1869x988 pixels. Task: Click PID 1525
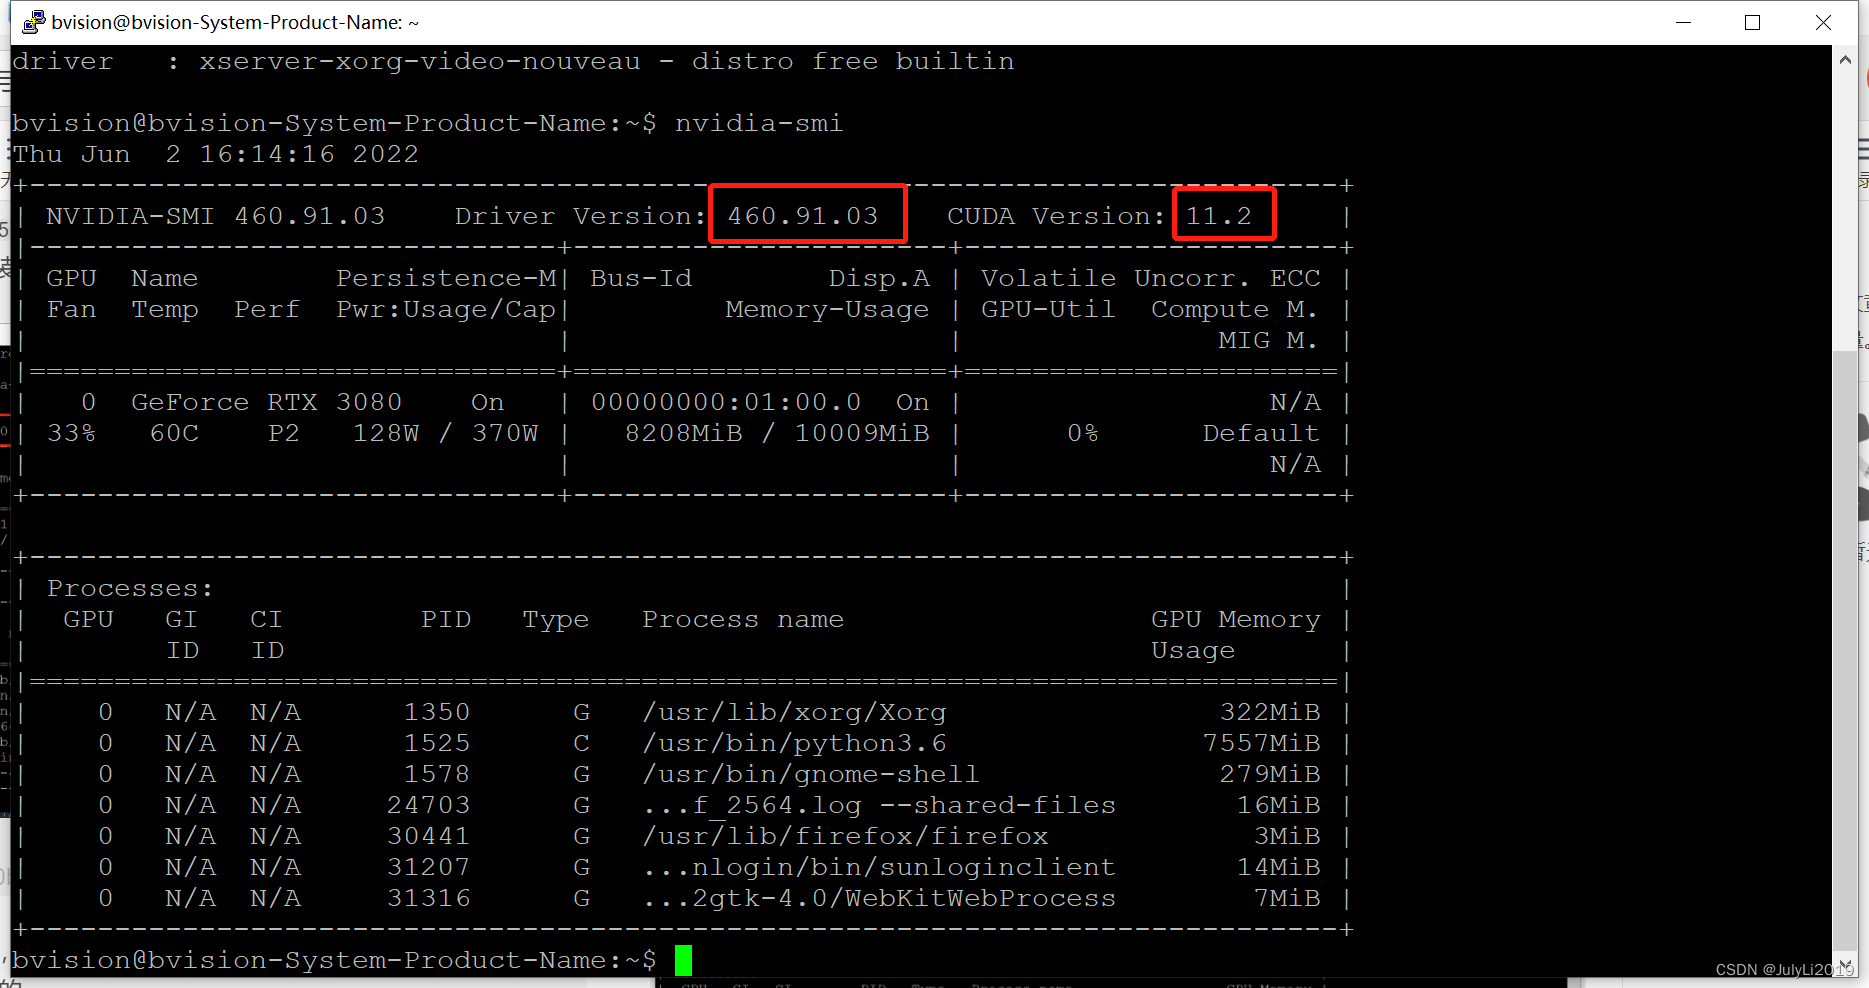(437, 743)
